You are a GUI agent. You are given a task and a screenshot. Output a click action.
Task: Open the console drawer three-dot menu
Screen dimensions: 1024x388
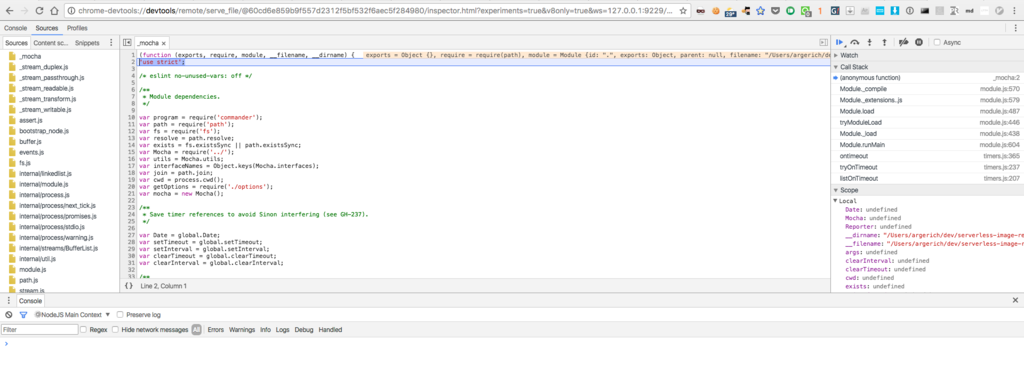tap(8, 300)
